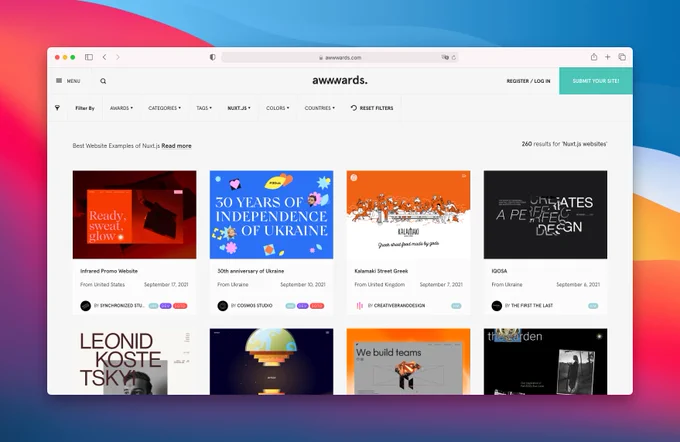Click author name CREATIVEBRANDDESIGN
Viewport: 680px width, 442px height.
pos(399,306)
